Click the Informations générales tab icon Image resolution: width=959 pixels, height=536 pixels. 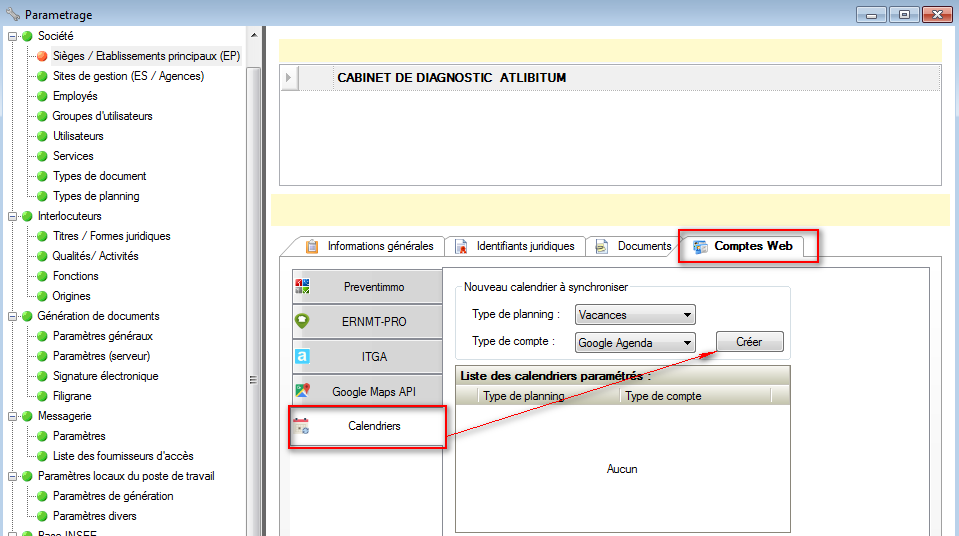pyautogui.click(x=312, y=246)
